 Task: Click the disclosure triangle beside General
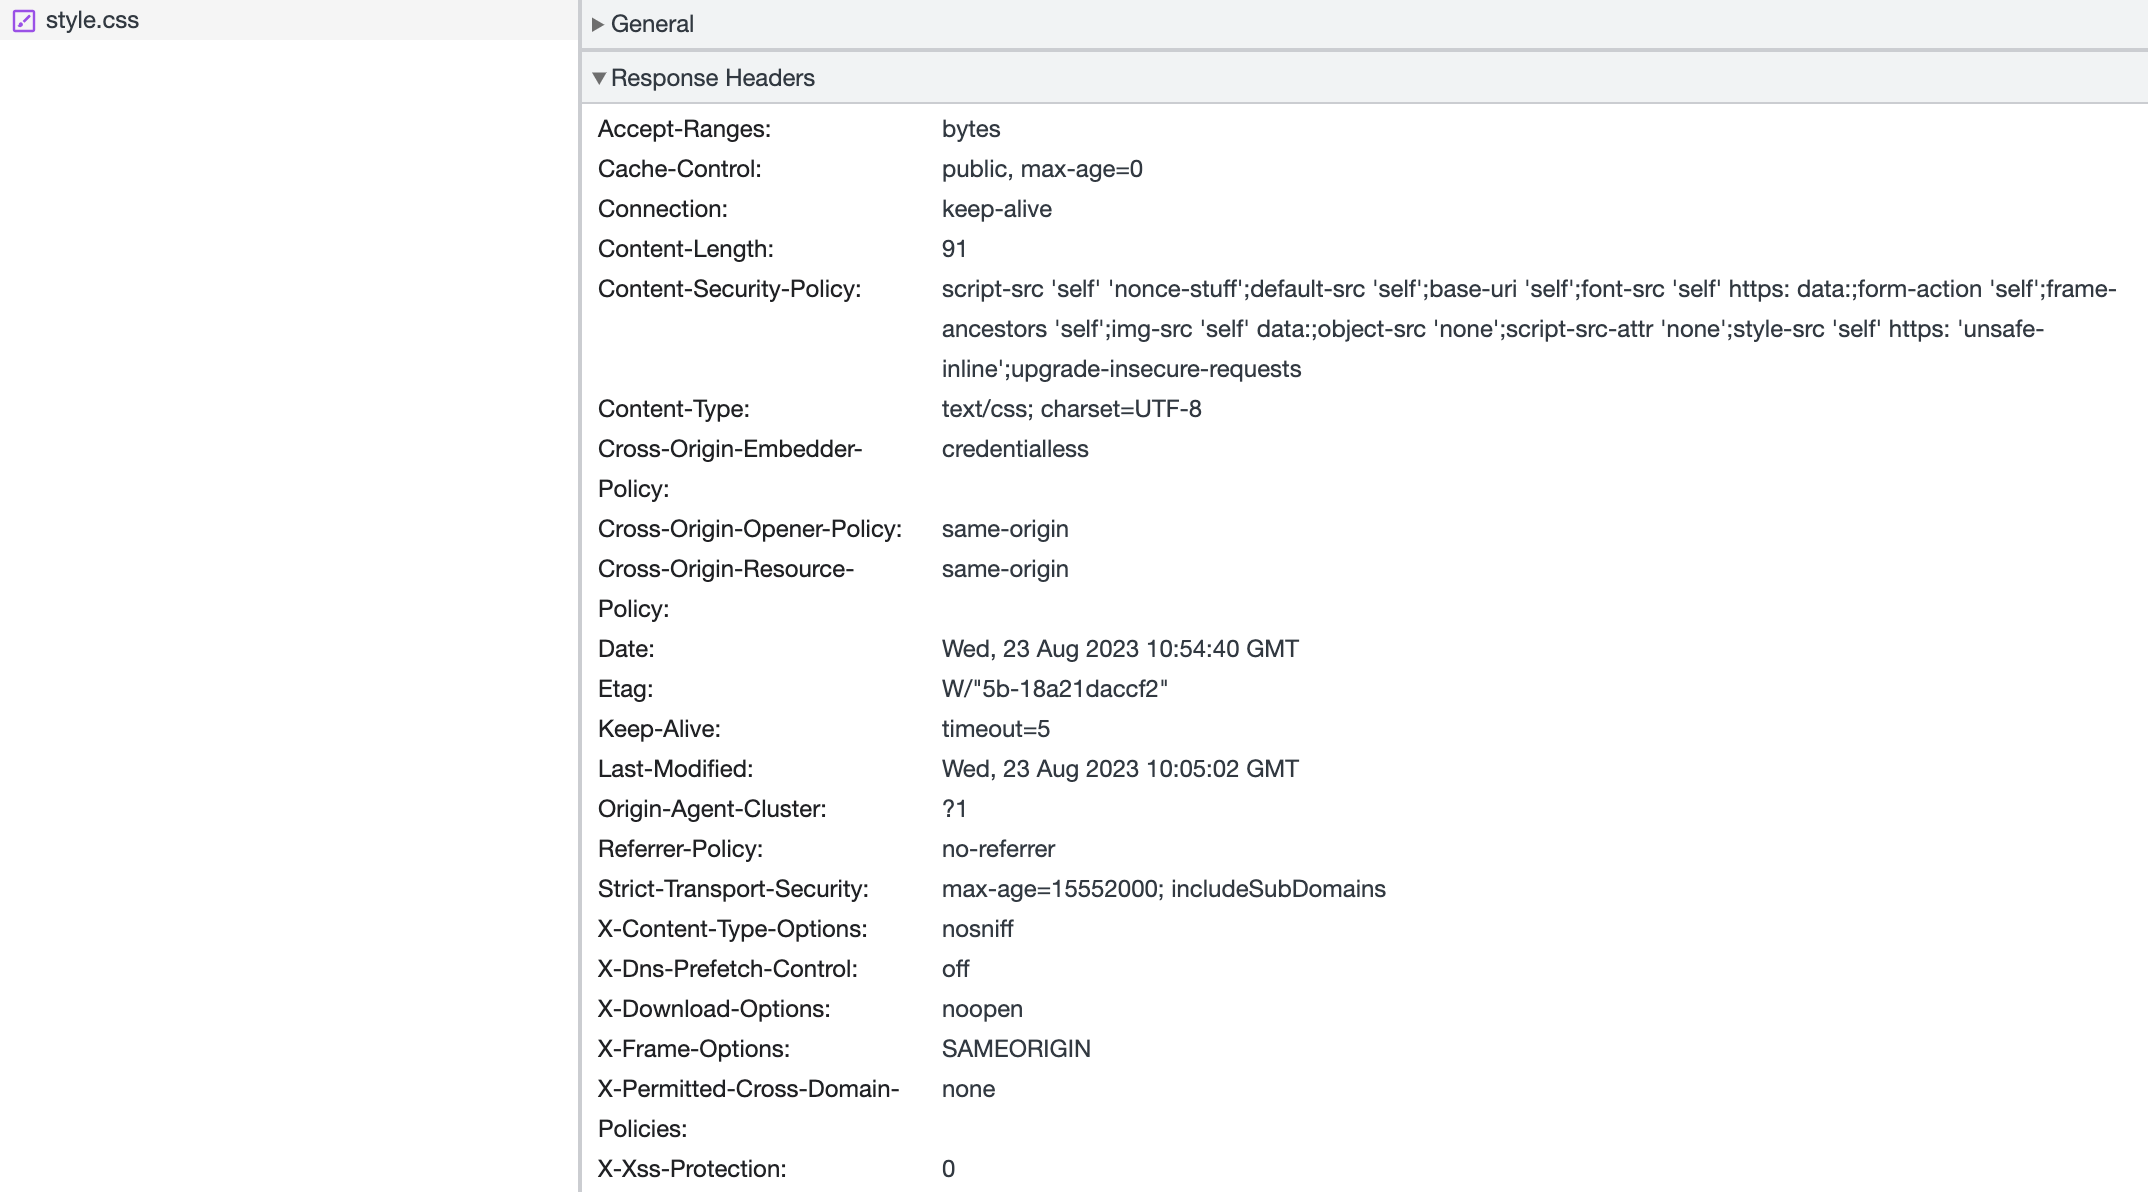coord(598,23)
